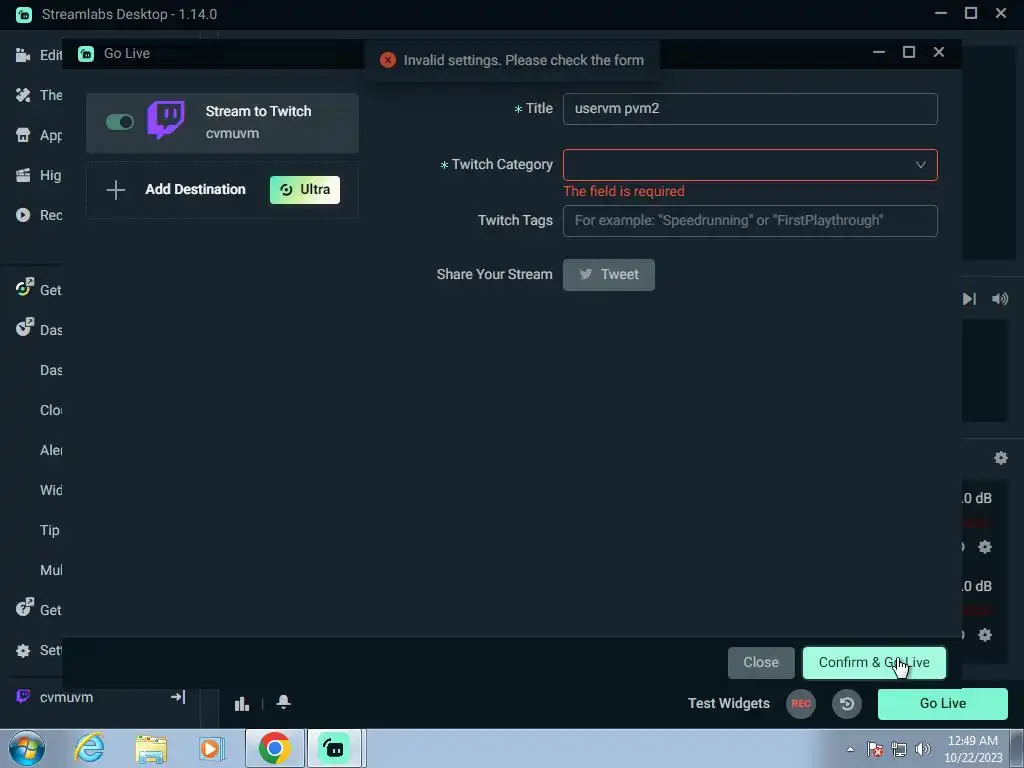Click the logout arrow icon next to cvmuvm

[x=178, y=697]
